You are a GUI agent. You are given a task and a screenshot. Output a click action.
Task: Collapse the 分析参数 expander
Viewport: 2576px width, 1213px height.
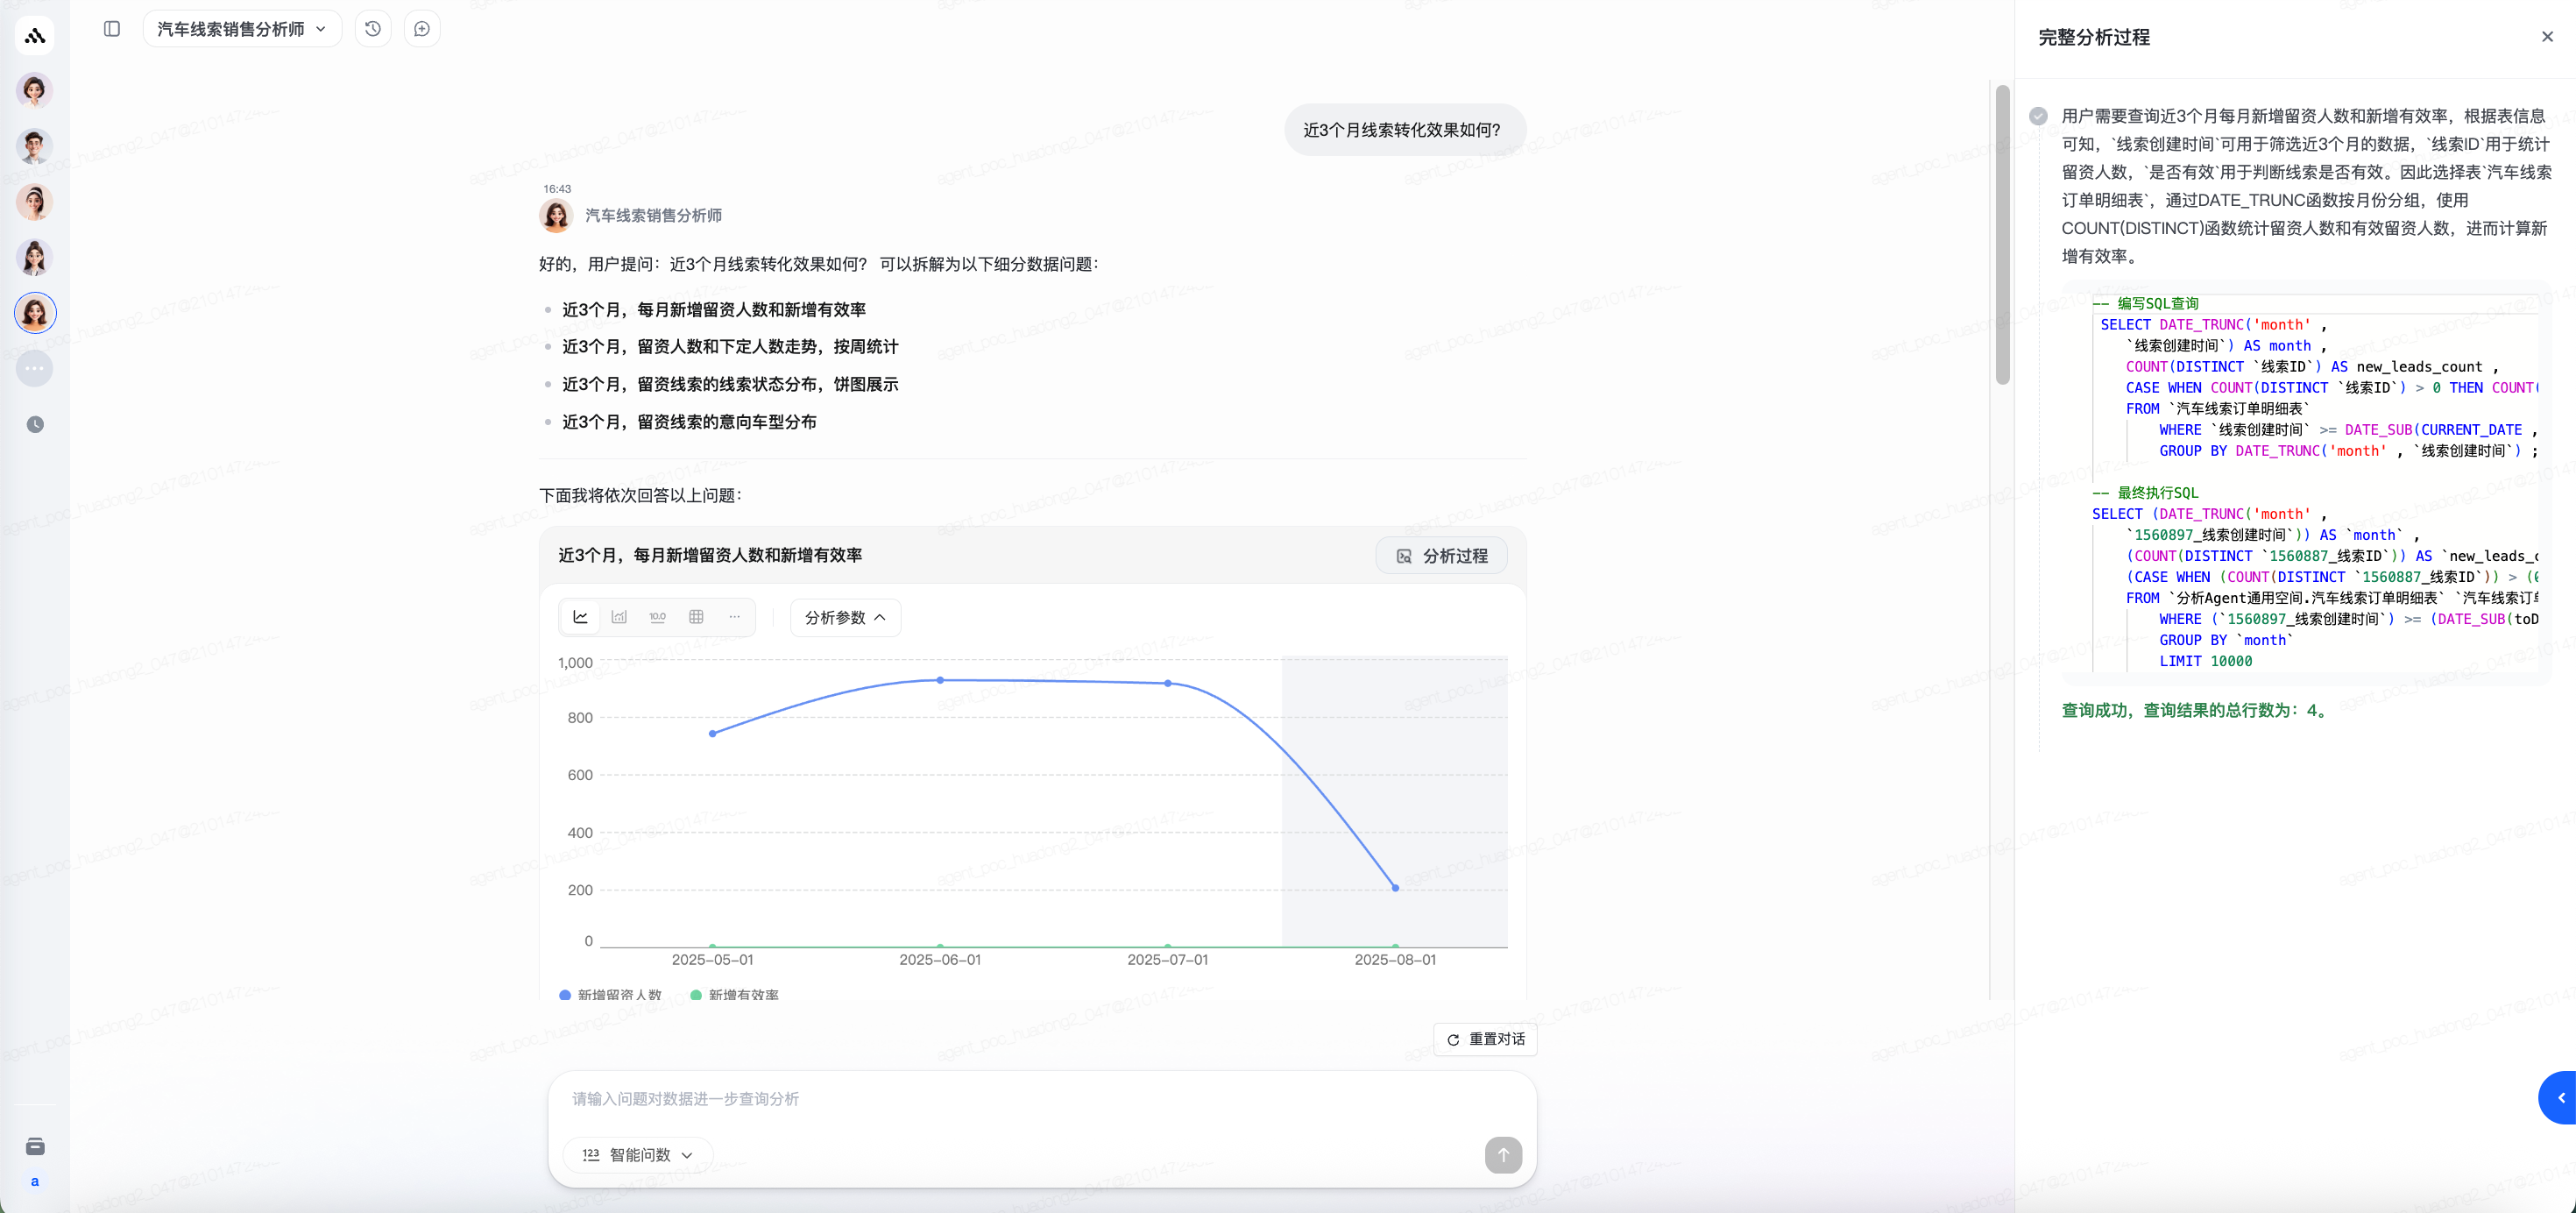[845, 618]
